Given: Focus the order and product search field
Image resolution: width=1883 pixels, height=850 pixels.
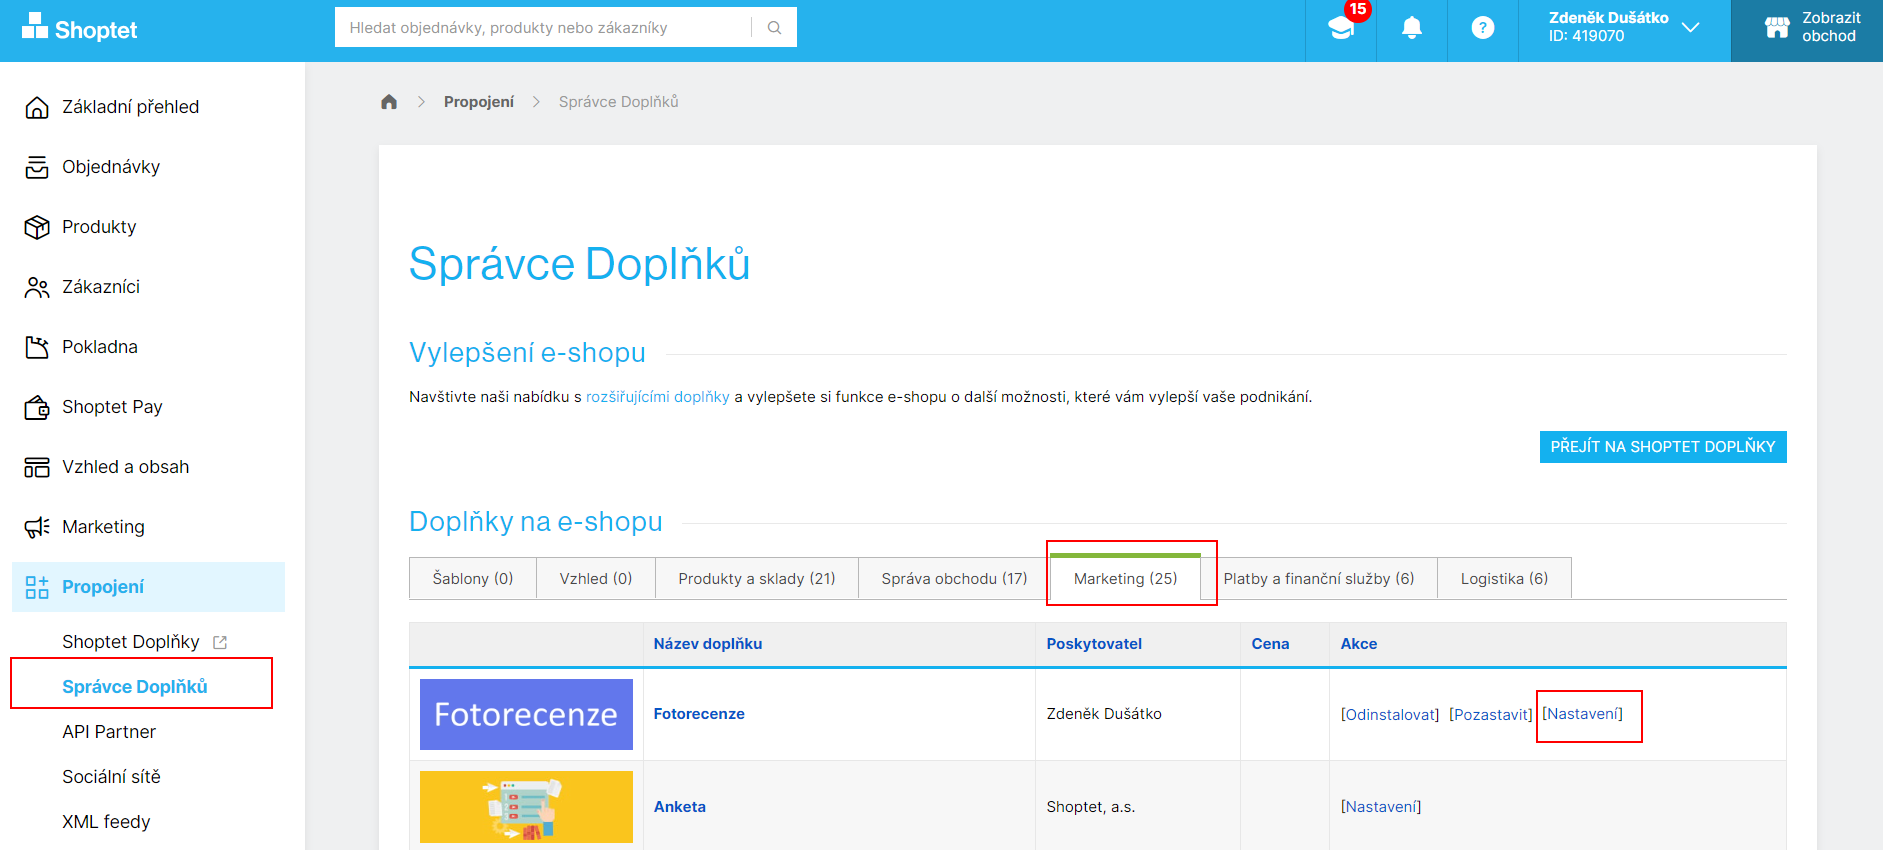Looking at the screenshot, I should click(x=543, y=28).
